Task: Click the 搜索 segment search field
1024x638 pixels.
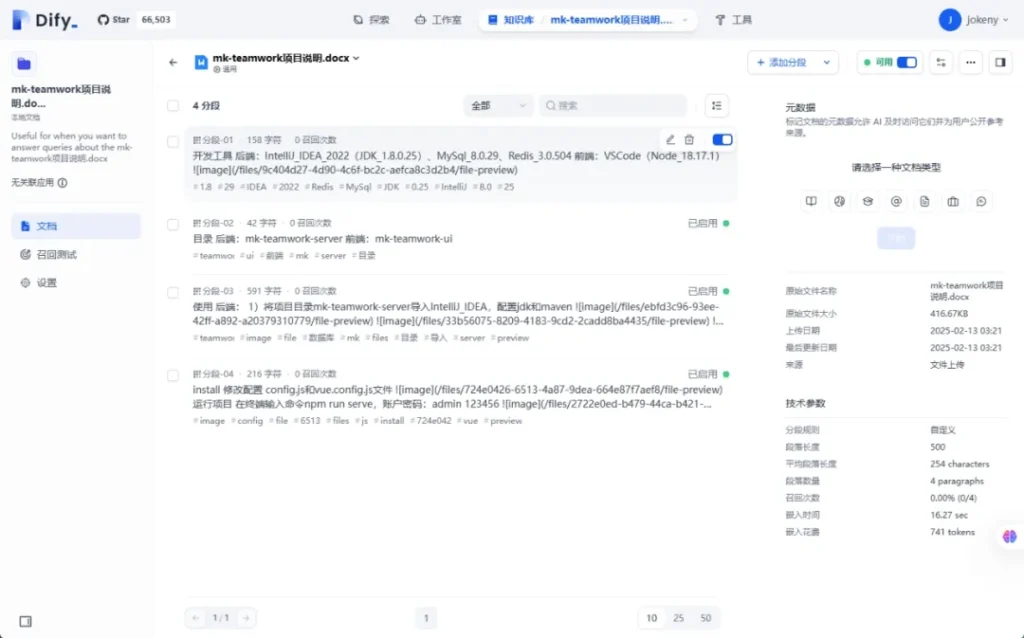Action: pos(613,105)
